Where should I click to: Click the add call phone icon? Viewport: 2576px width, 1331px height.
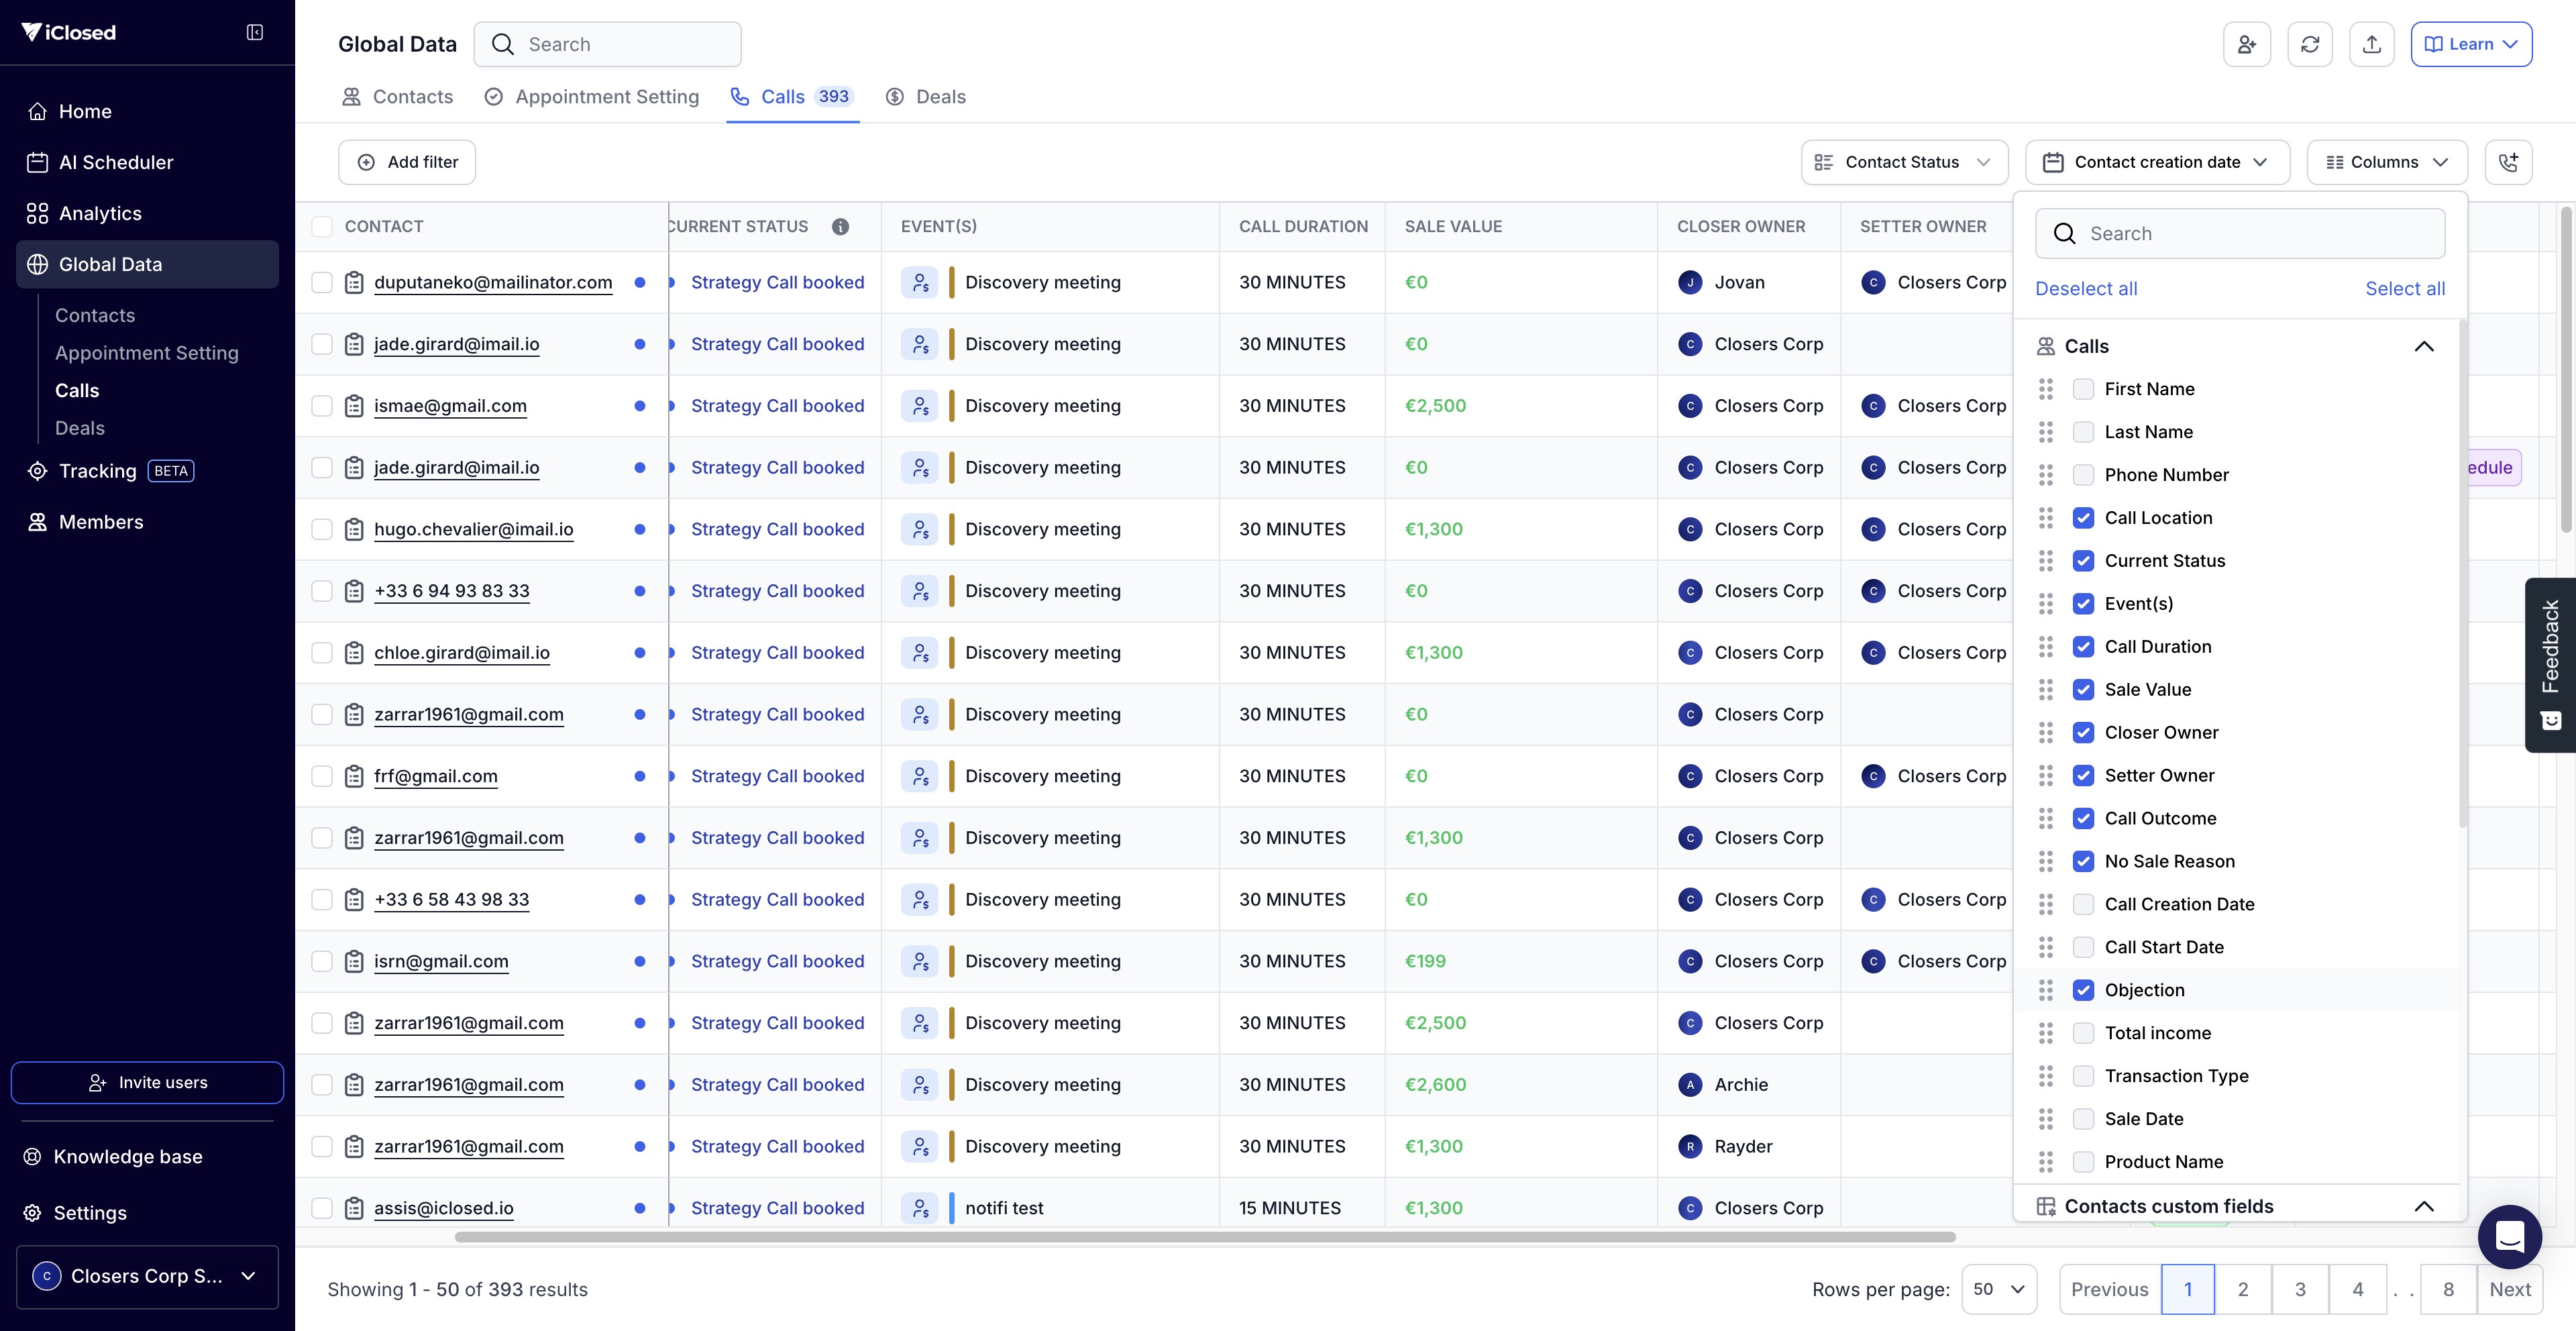pos(2508,162)
